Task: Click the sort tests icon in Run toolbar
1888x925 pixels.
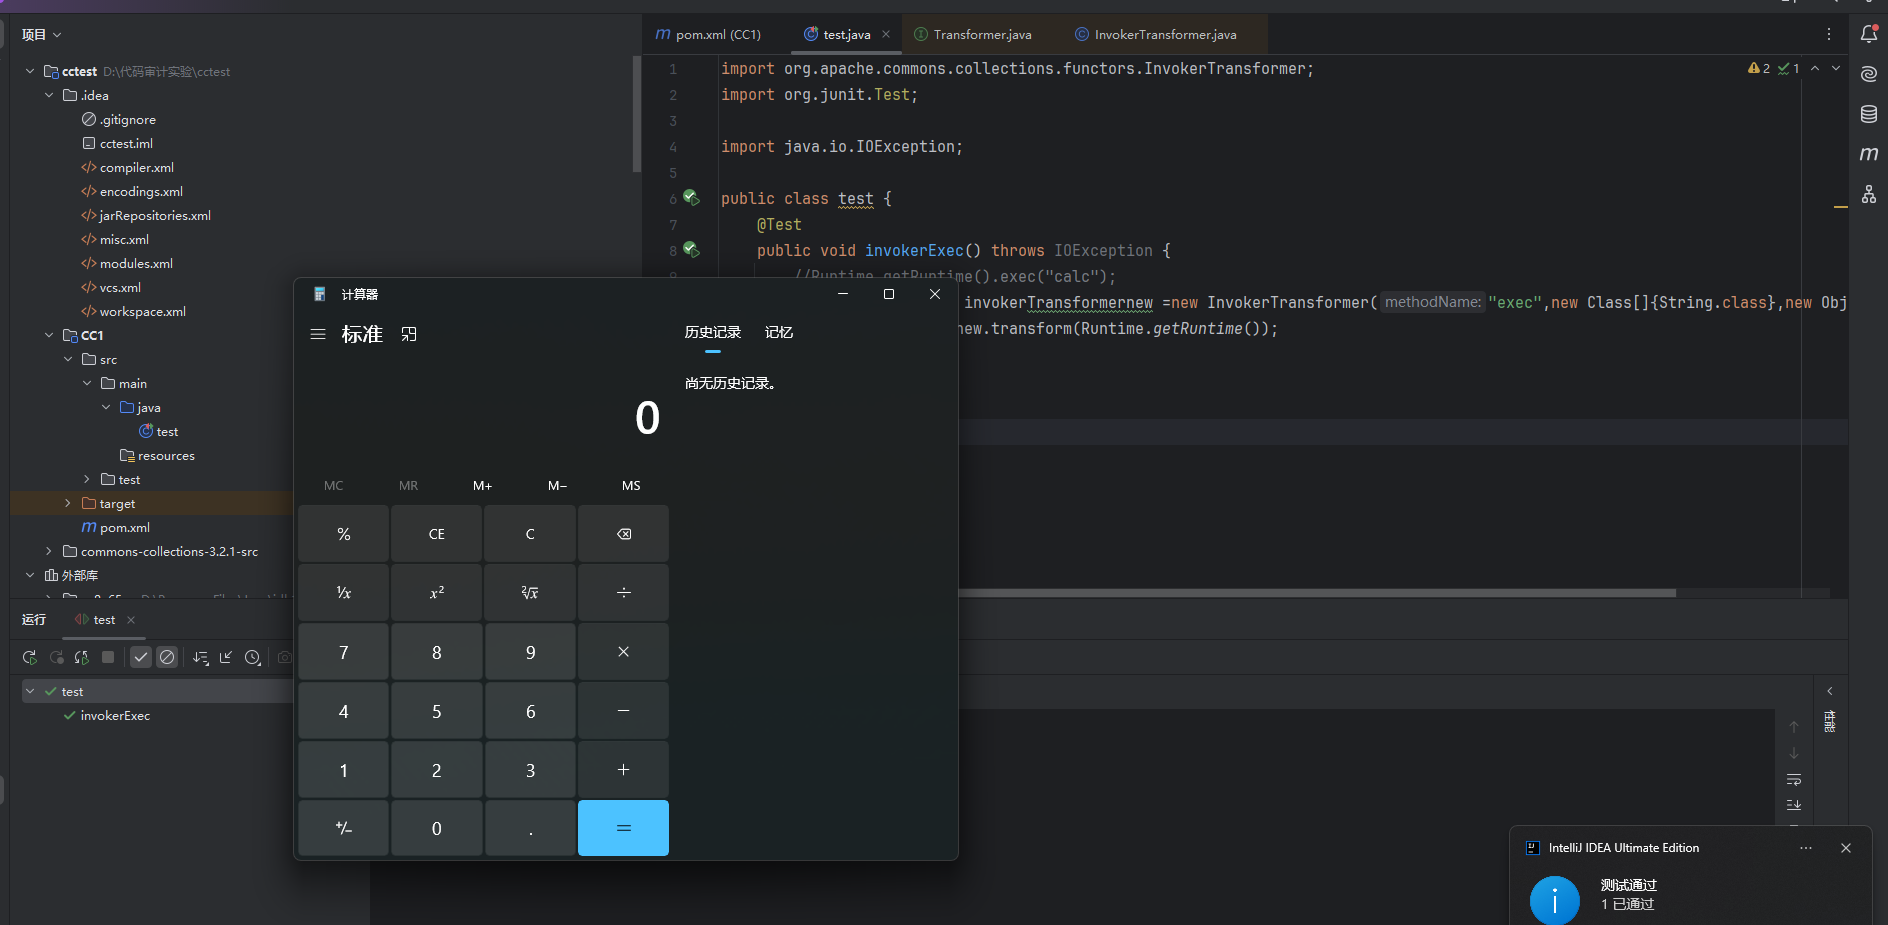Action: tap(200, 657)
